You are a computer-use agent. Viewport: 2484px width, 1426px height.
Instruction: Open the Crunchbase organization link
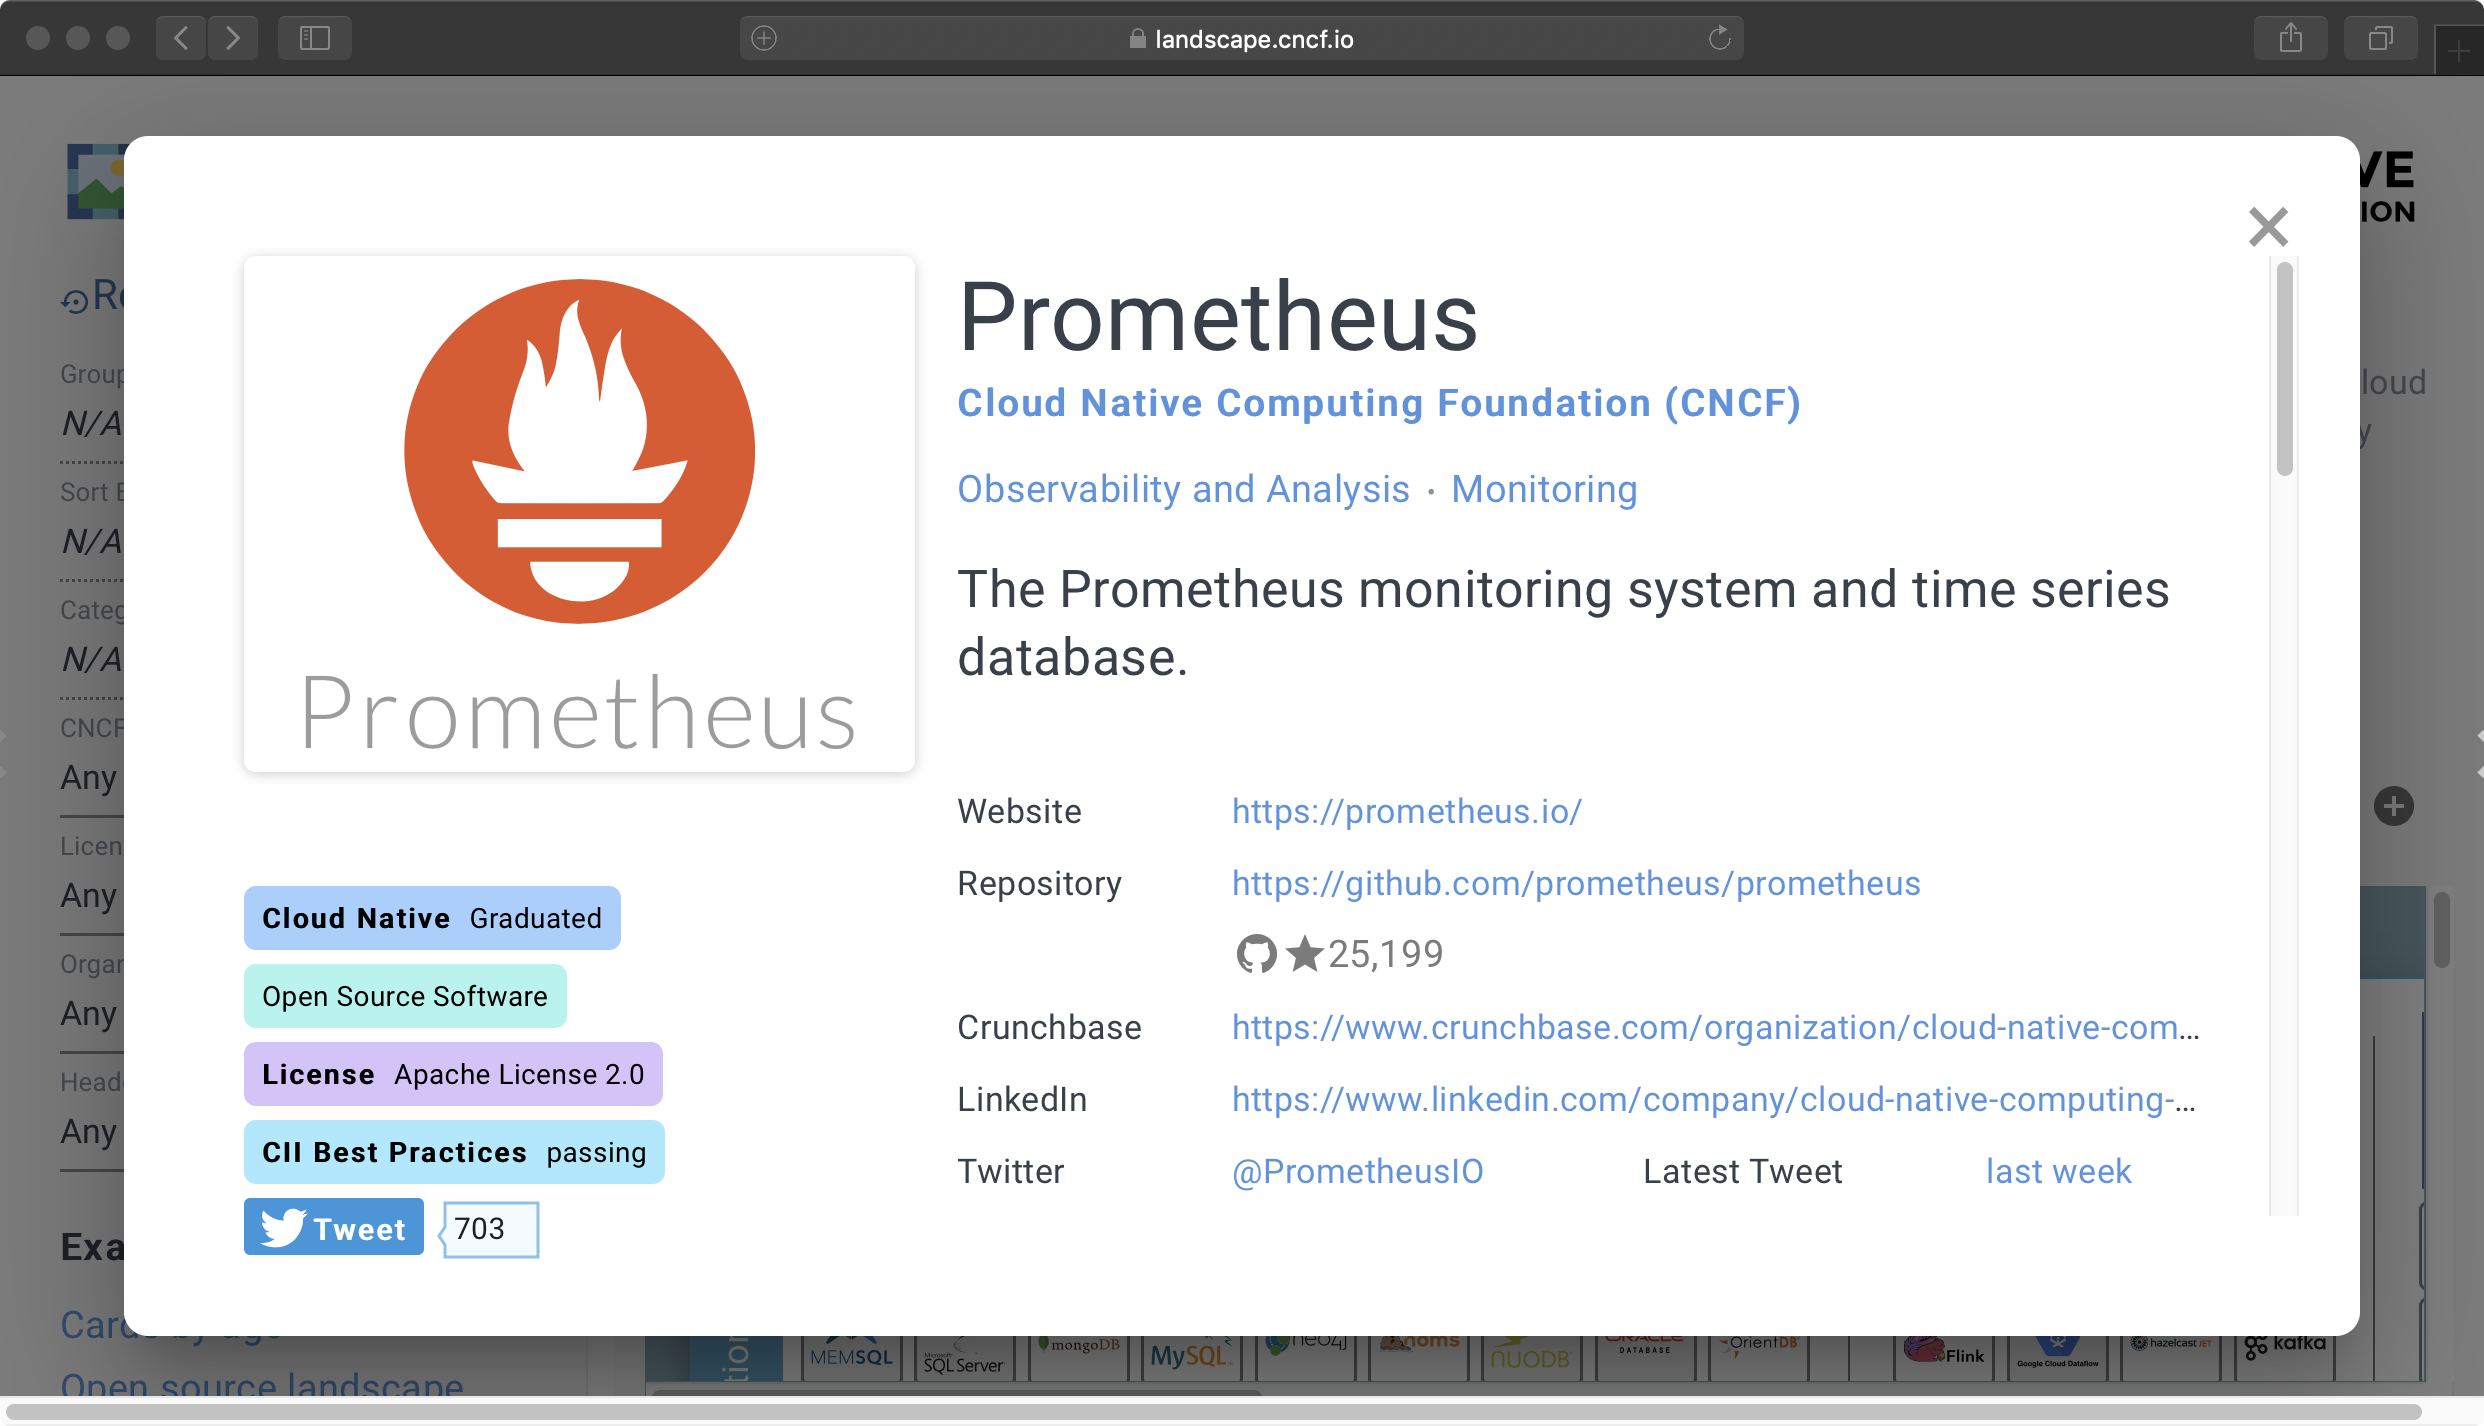pos(1714,1027)
